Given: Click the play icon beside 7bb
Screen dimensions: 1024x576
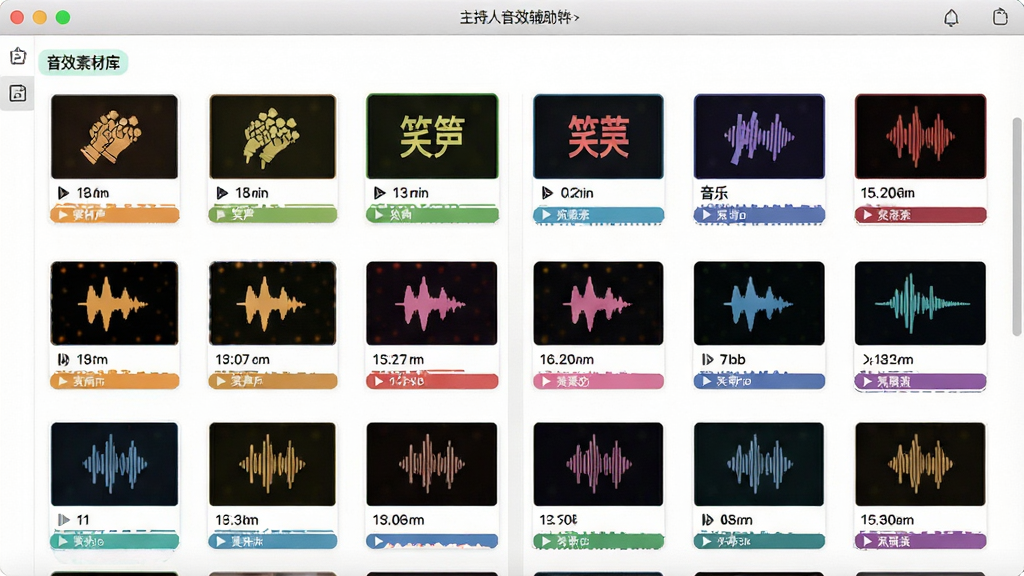Looking at the screenshot, I should point(707,359).
